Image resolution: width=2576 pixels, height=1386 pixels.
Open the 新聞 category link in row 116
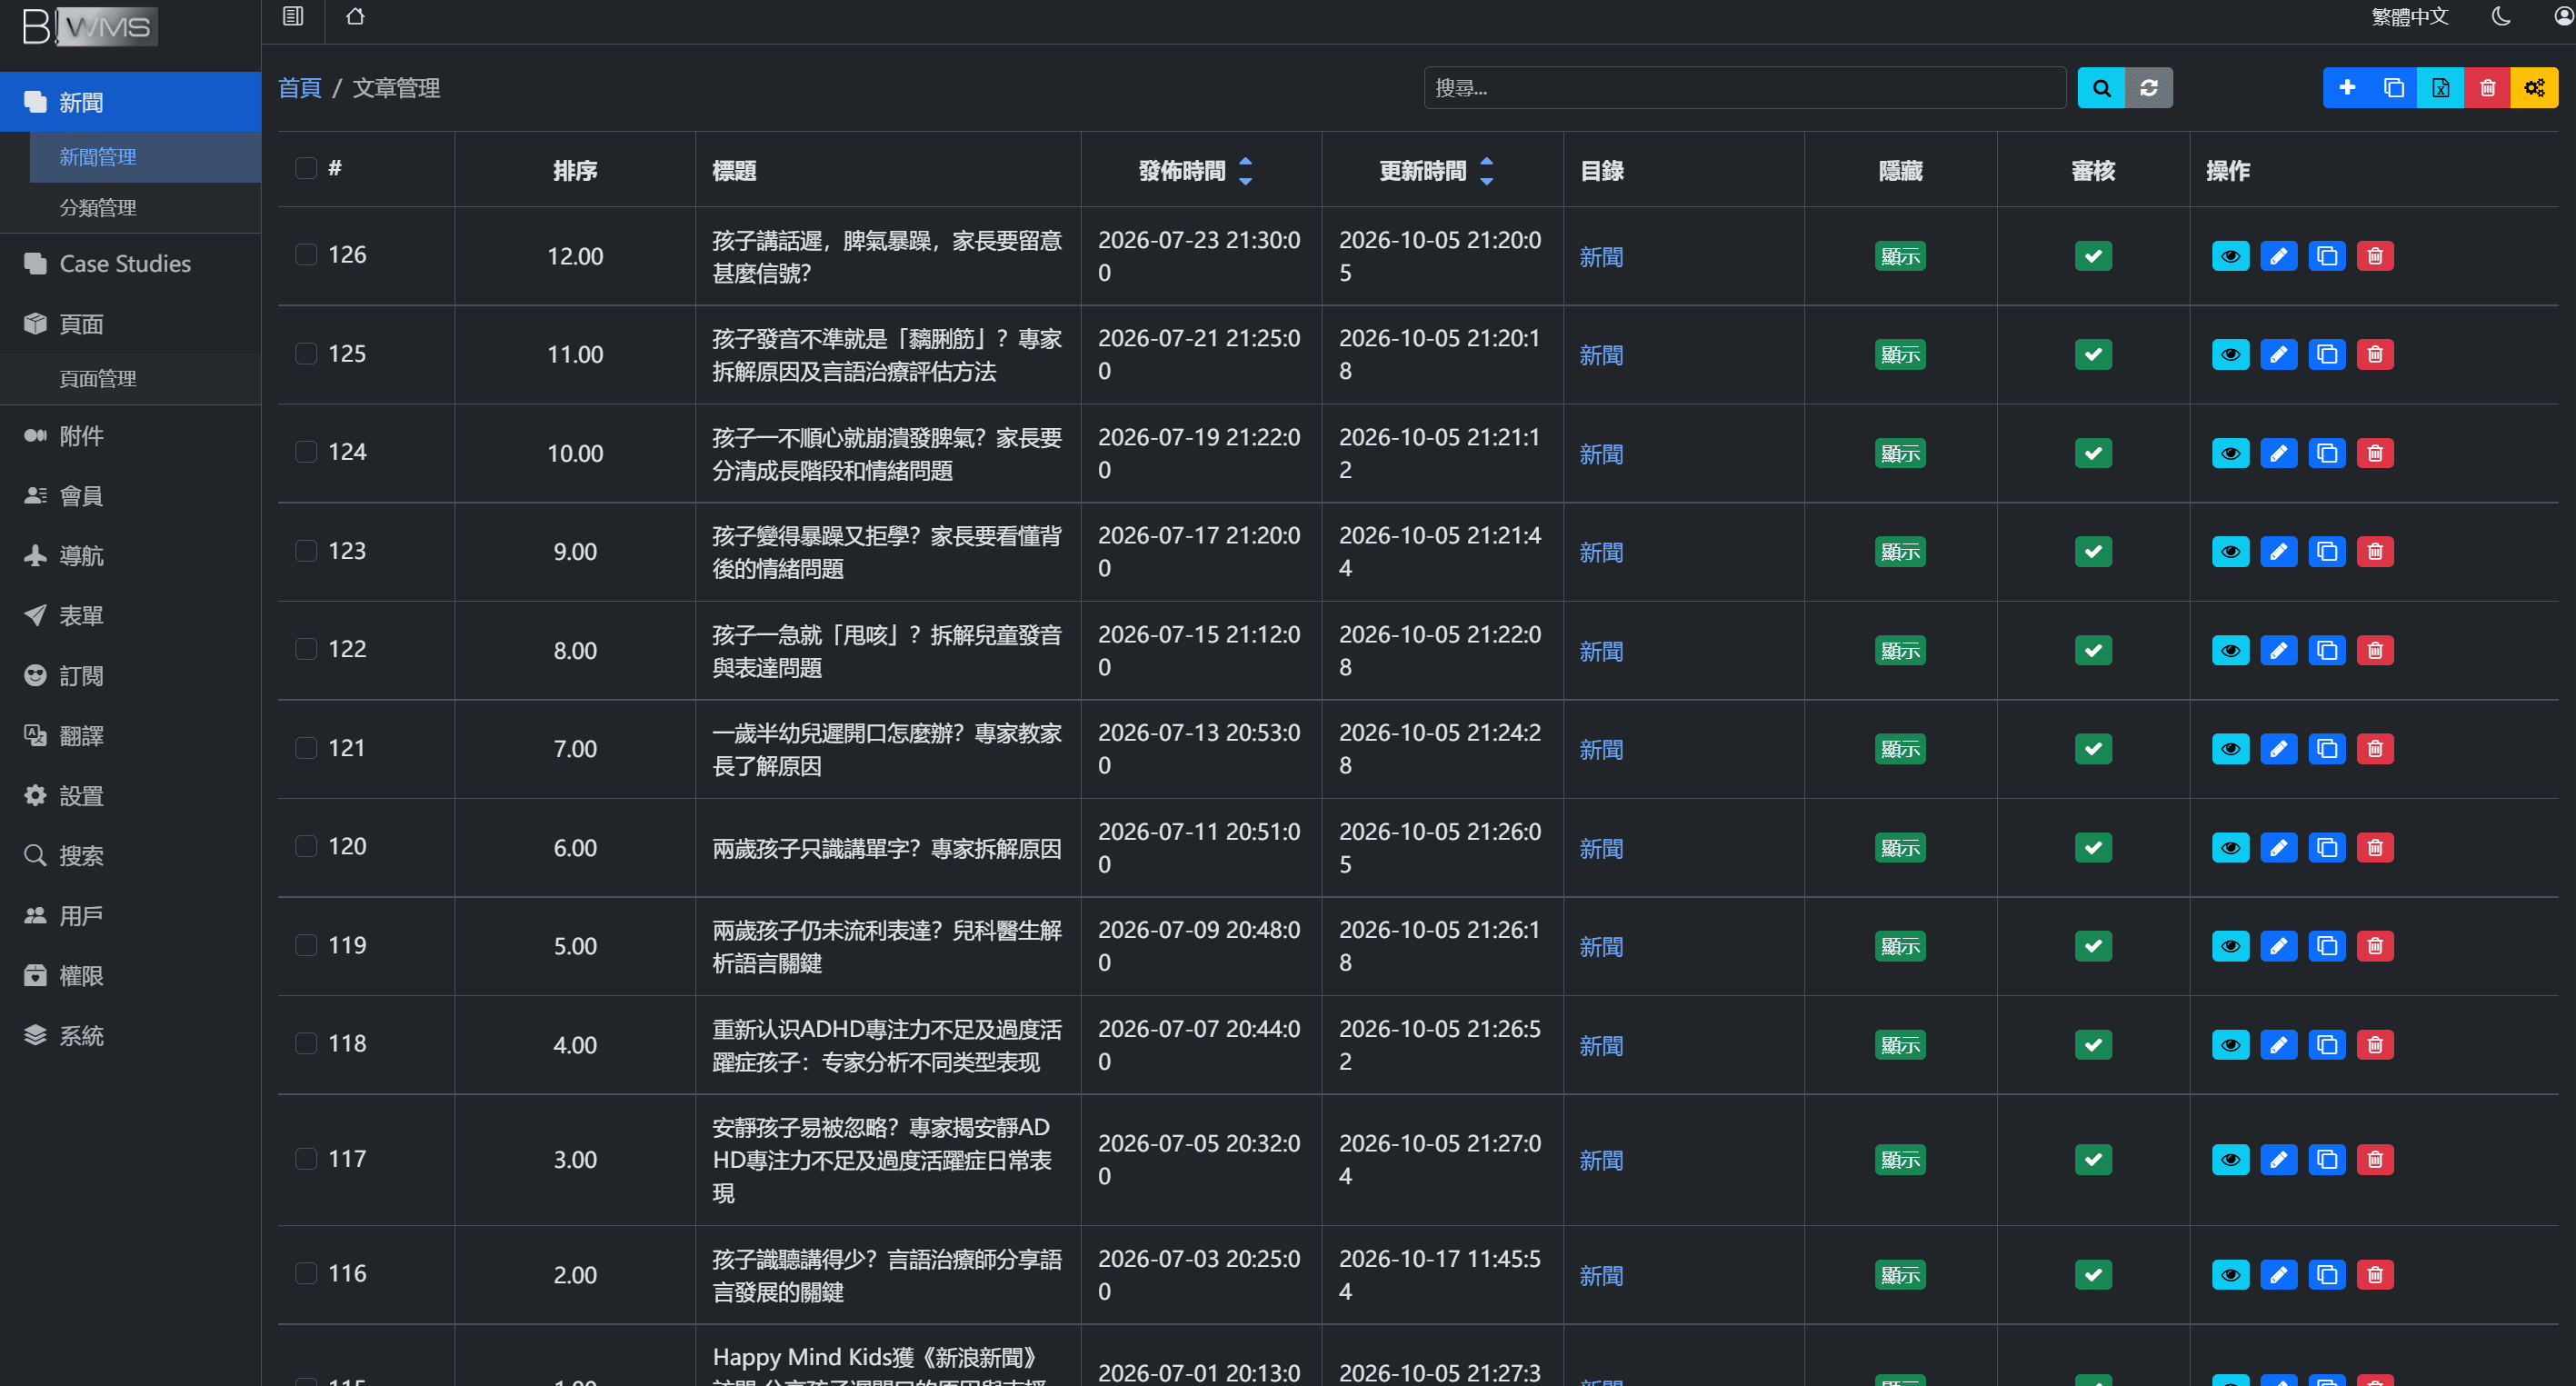point(1601,1275)
